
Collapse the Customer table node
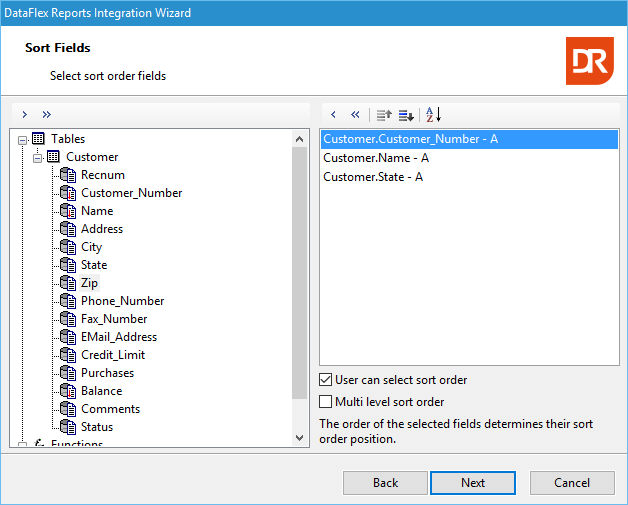[x=38, y=158]
